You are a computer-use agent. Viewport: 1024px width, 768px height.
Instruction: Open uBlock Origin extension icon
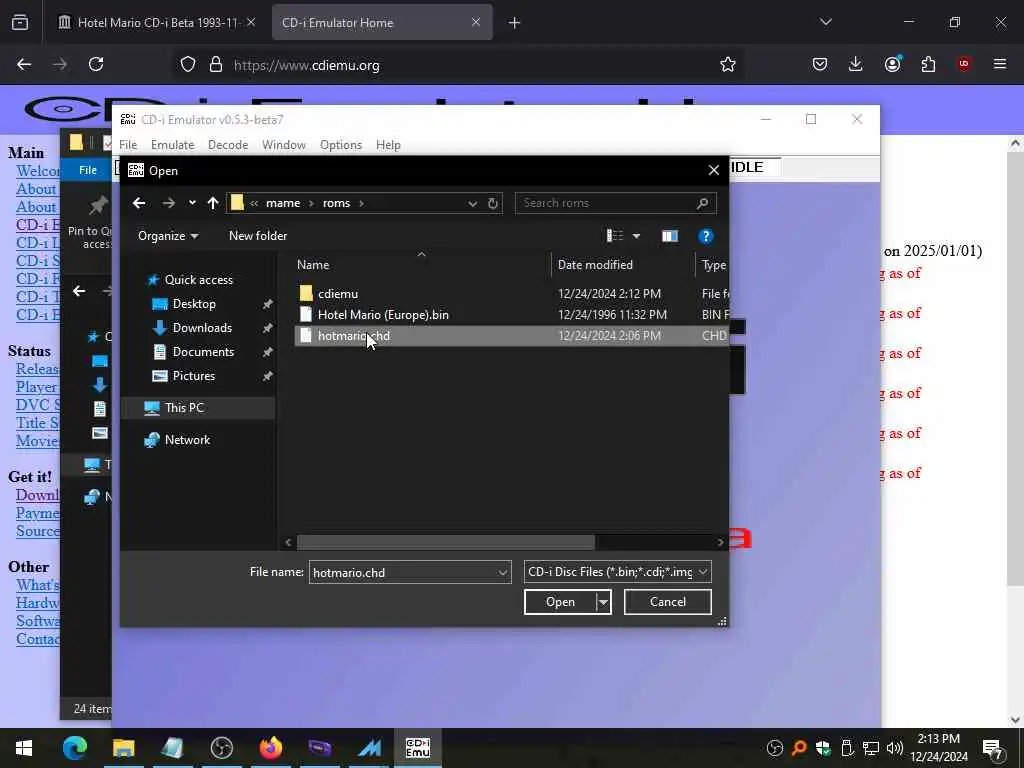click(x=964, y=64)
